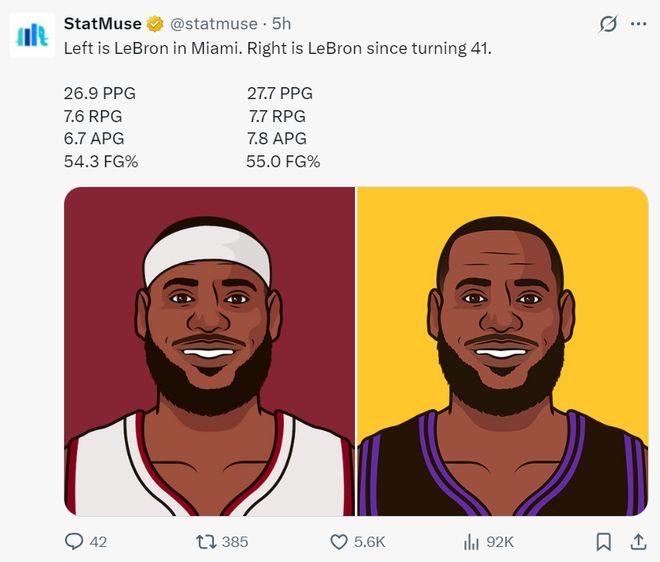
Task: Click the share upload arrow icon
Action: tap(638, 541)
